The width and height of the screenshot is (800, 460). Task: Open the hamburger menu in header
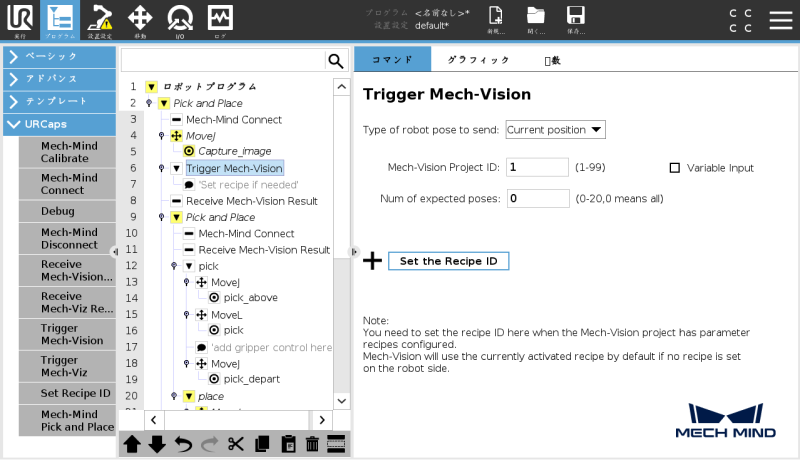(x=781, y=20)
